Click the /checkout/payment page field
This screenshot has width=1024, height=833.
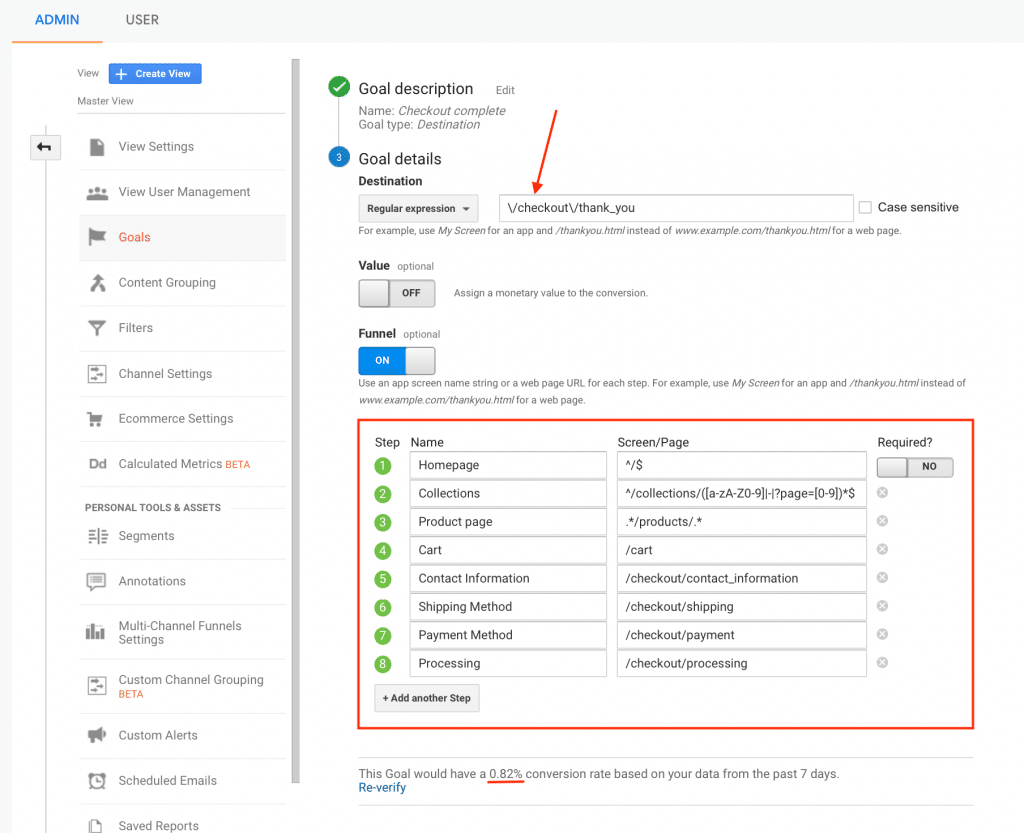coord(741,635)
